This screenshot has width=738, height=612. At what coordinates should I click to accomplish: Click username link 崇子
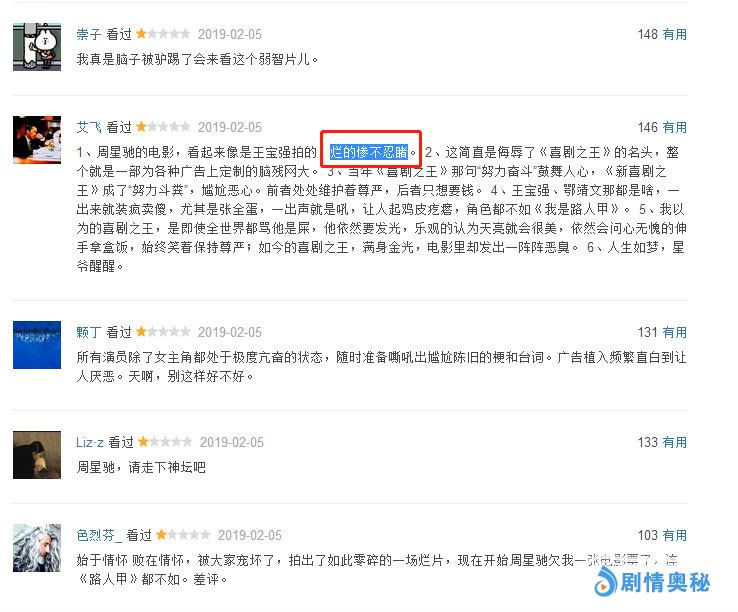(x=88, y=34)
